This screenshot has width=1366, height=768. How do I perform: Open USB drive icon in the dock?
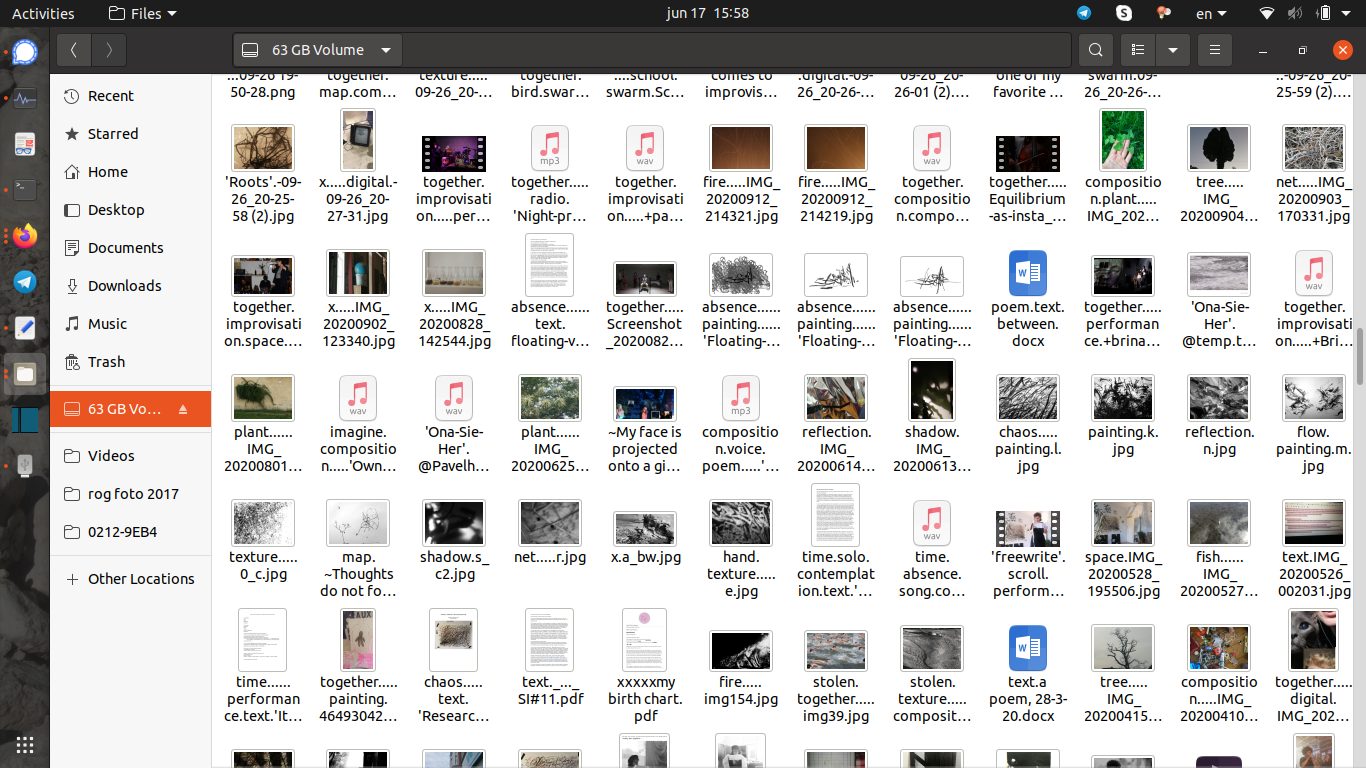tap(25, 466)
